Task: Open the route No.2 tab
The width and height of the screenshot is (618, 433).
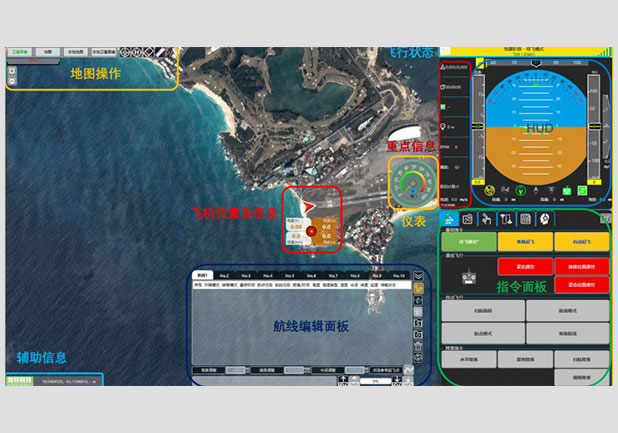Action: 222,275
